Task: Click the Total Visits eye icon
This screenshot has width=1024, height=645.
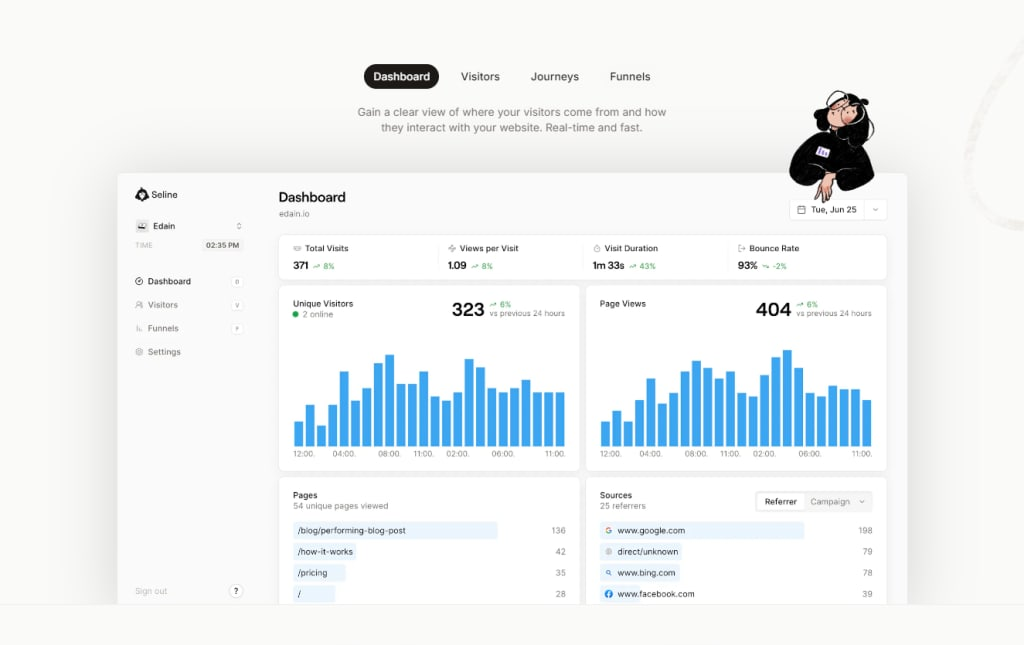Action: pyautogui.click(x=297, y=249)
